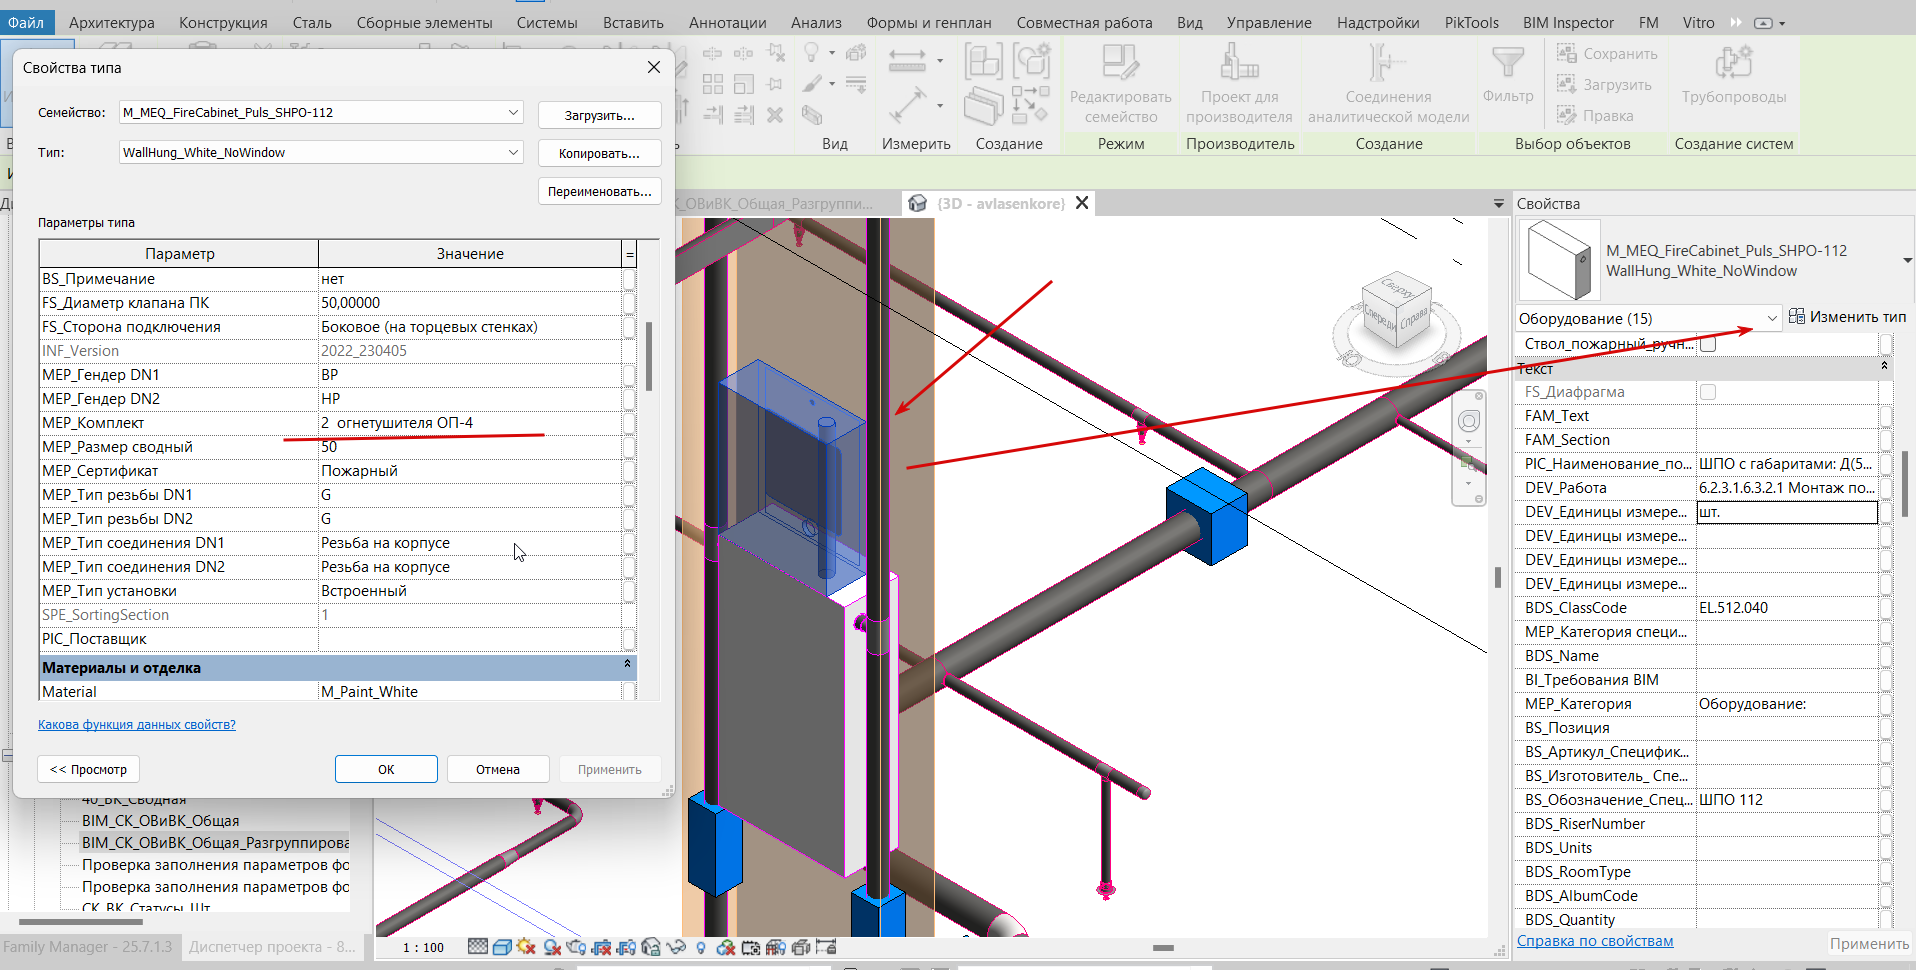
Task: Click the Копировать... button
Action: click(599, 153)
